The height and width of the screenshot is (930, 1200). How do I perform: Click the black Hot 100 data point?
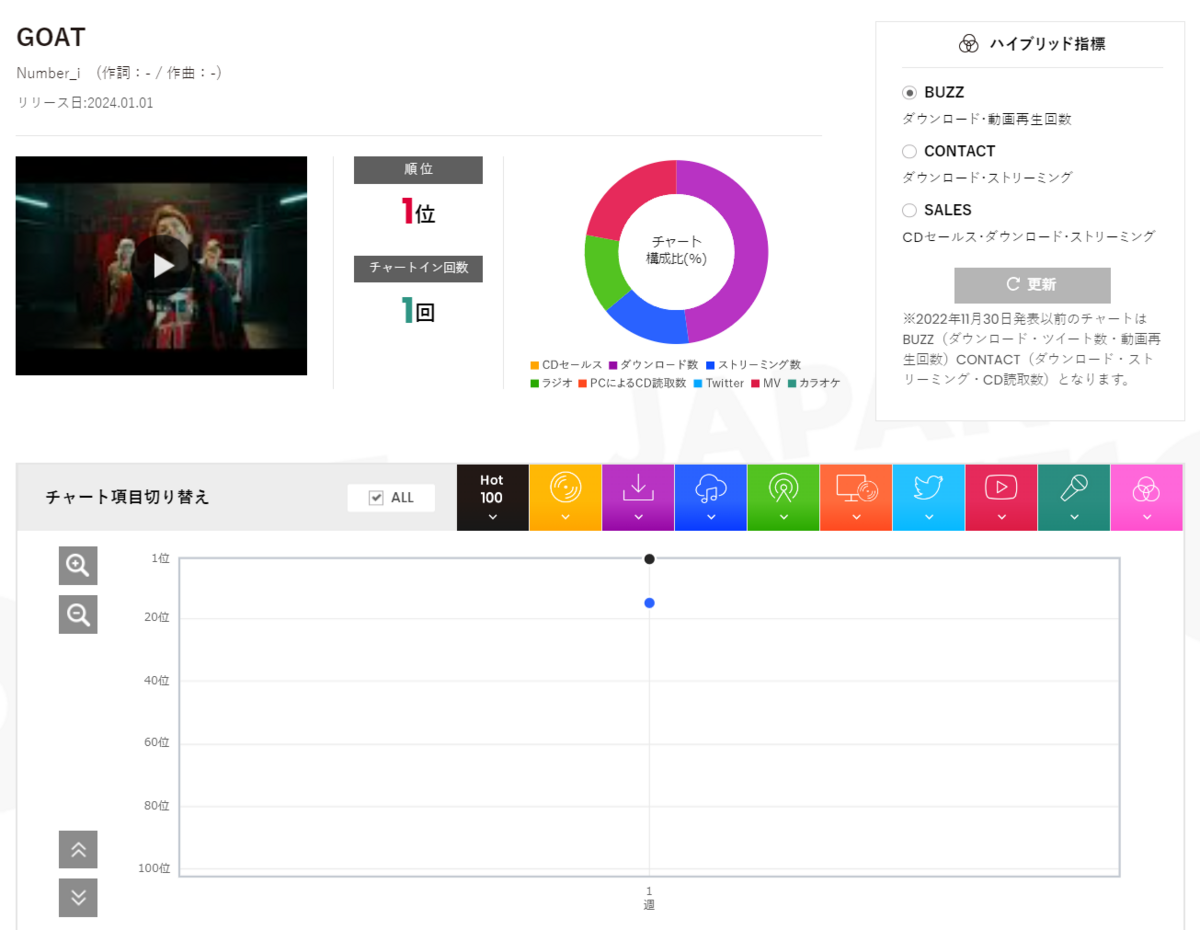[650, 559]
